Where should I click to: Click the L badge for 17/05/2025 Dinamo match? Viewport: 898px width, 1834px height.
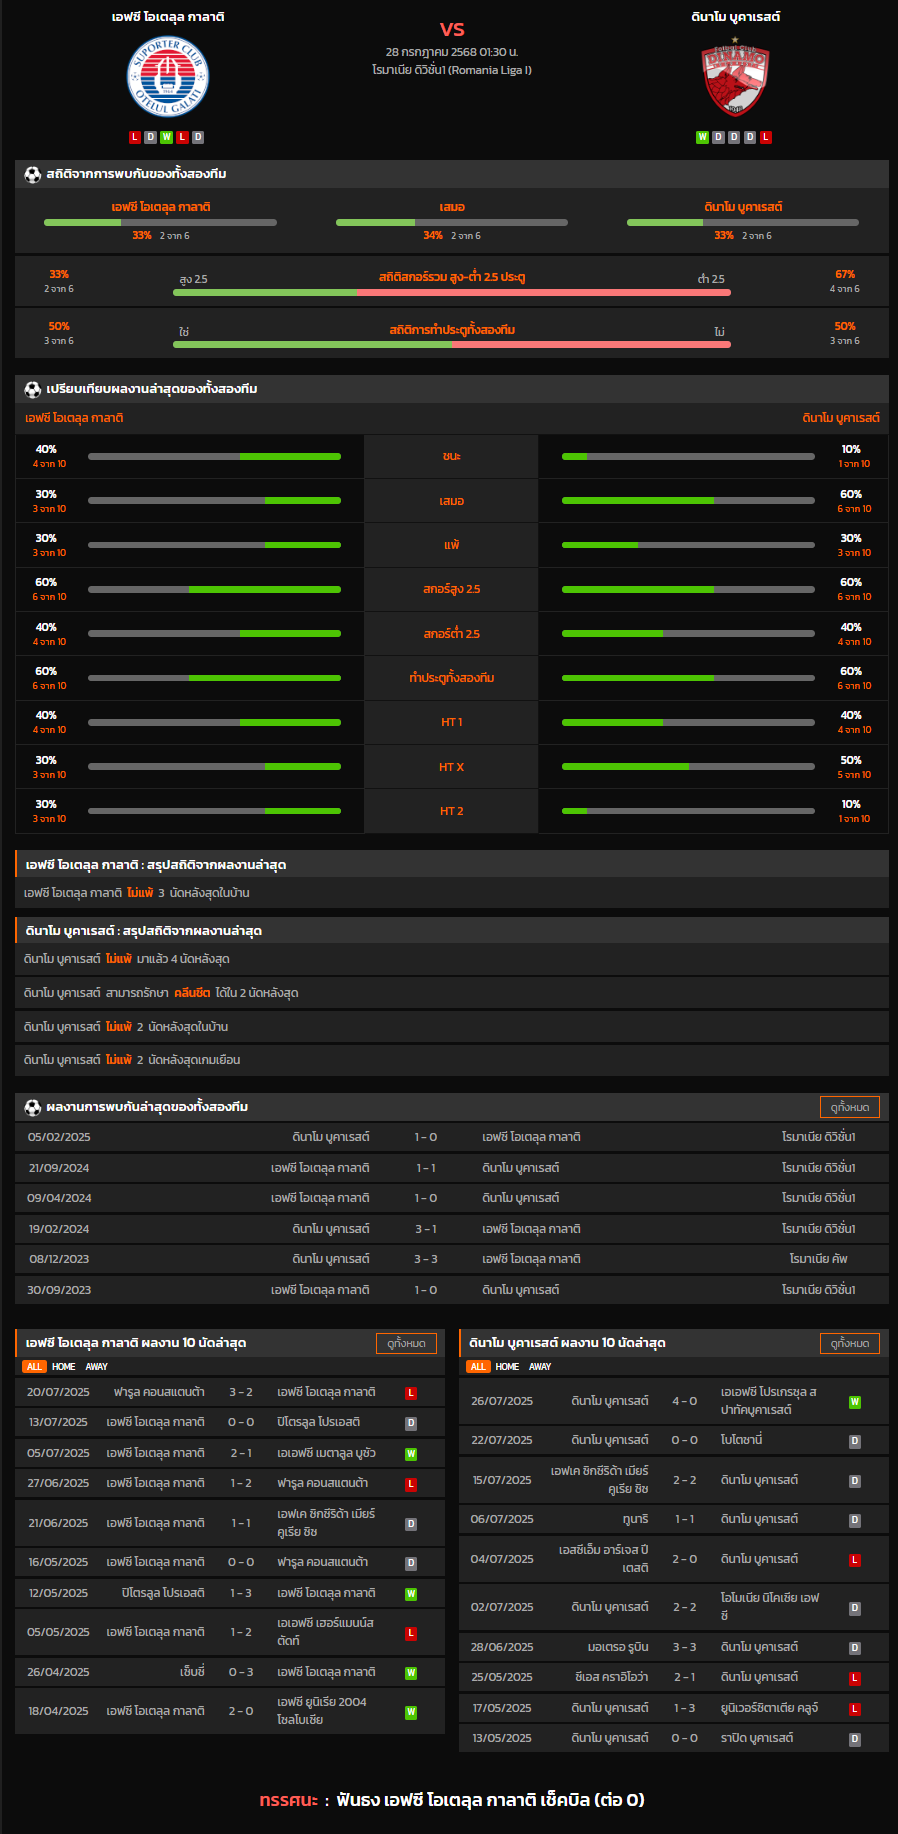[855, 1709]
